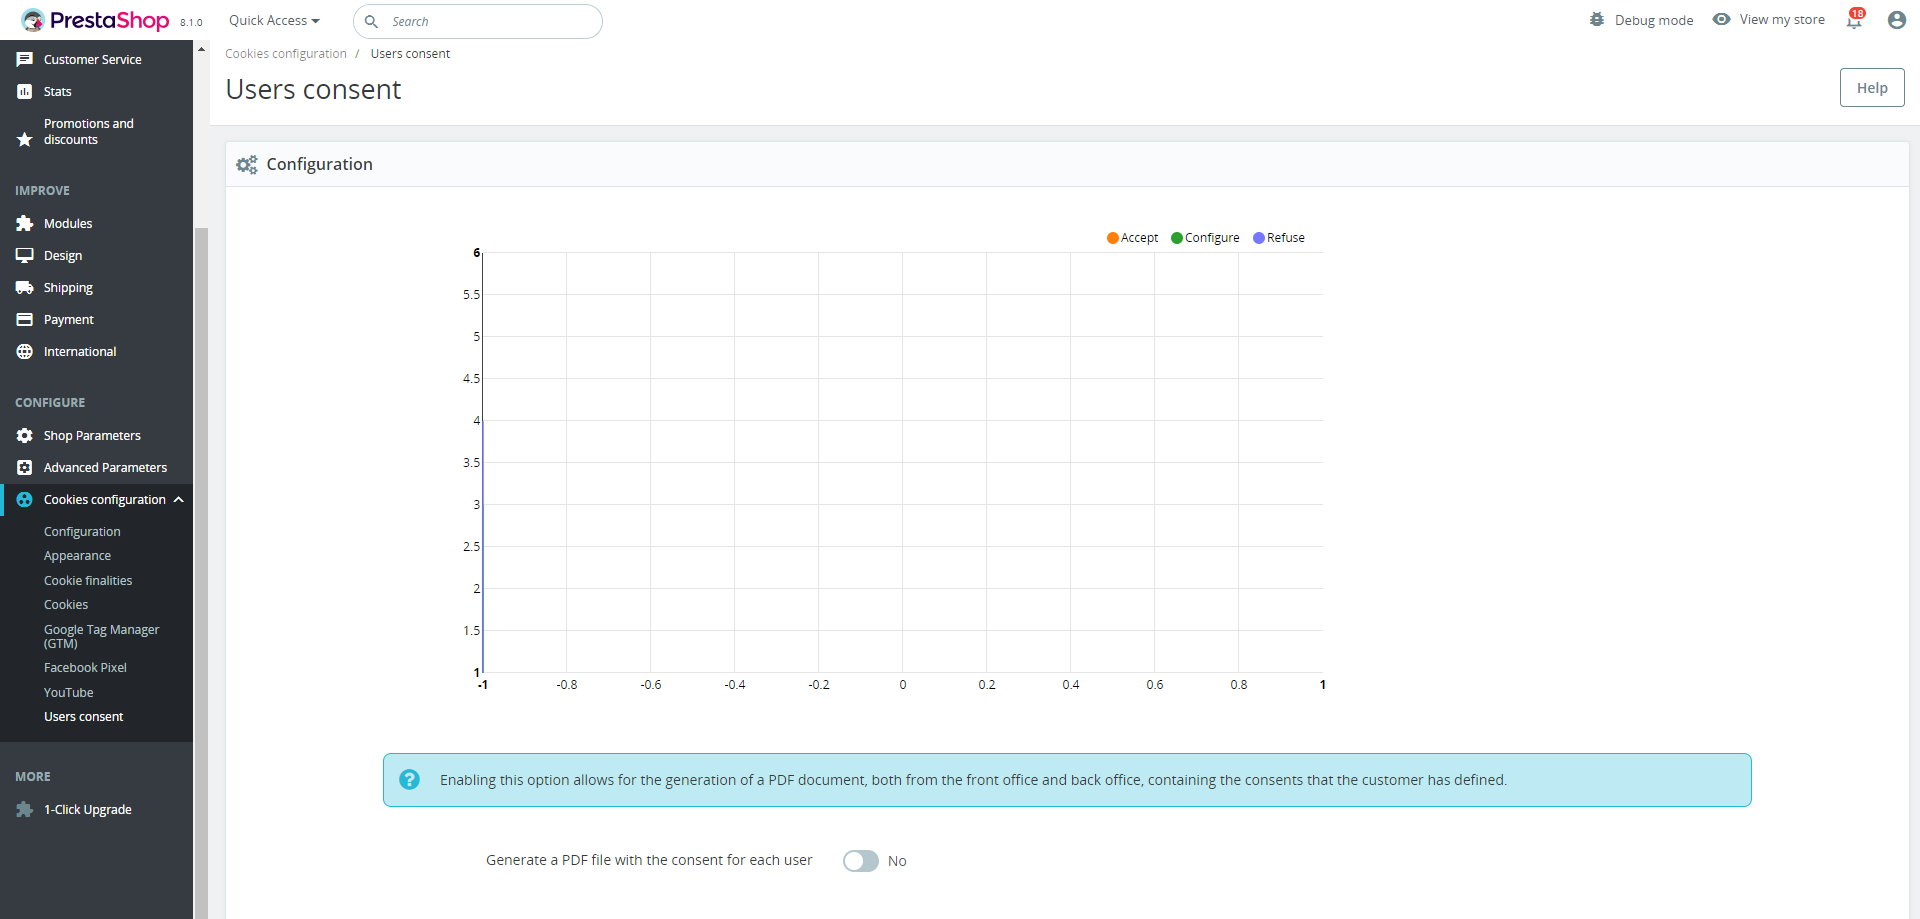
Task: Open the notifications bell icon
Action: (x=1855, y=20)
